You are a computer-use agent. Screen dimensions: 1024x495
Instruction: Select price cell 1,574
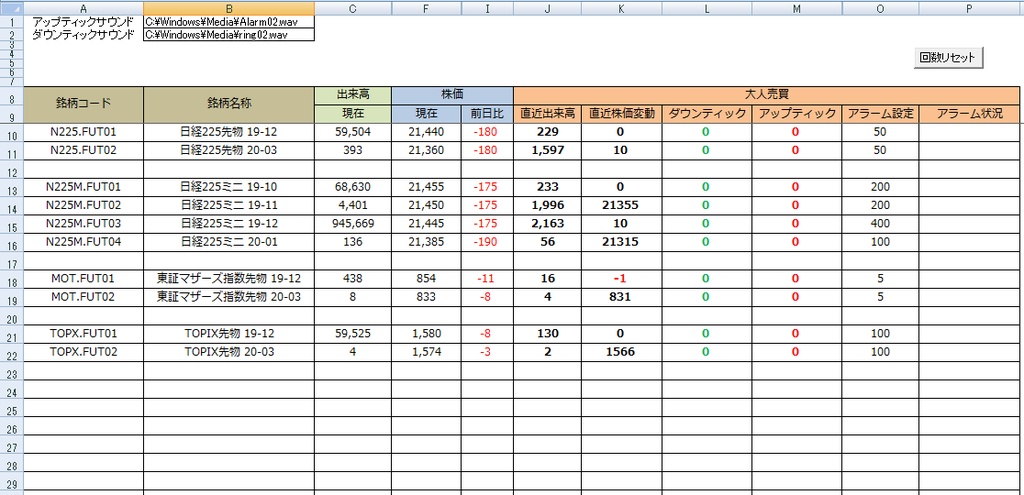(x=426, y=352)
